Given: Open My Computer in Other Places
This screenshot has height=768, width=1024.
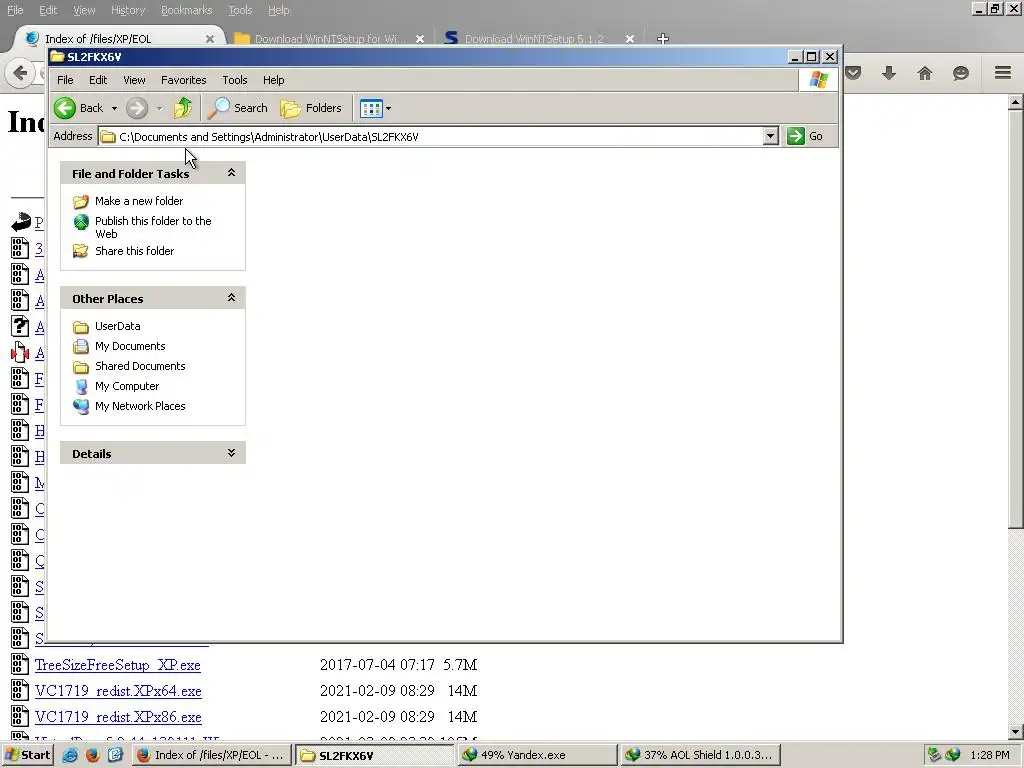Looking at the screenshot, I should 127,386.
